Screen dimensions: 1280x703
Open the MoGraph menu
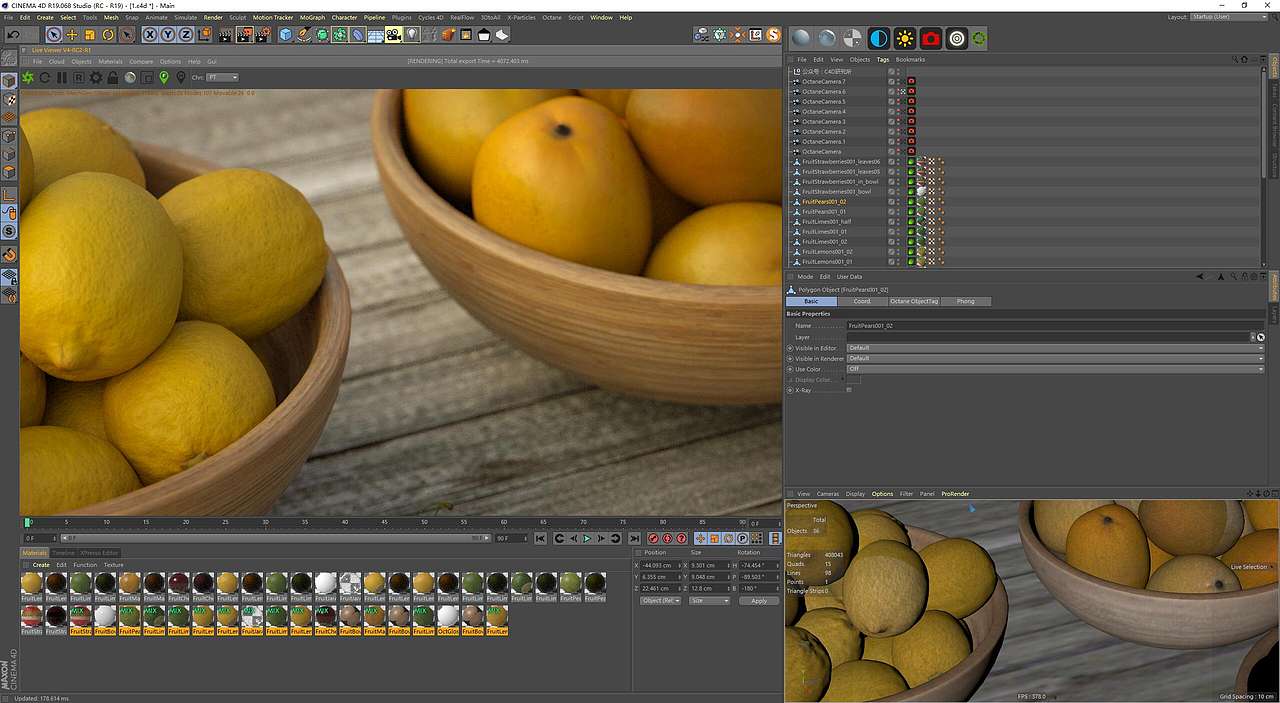(312, 17)
